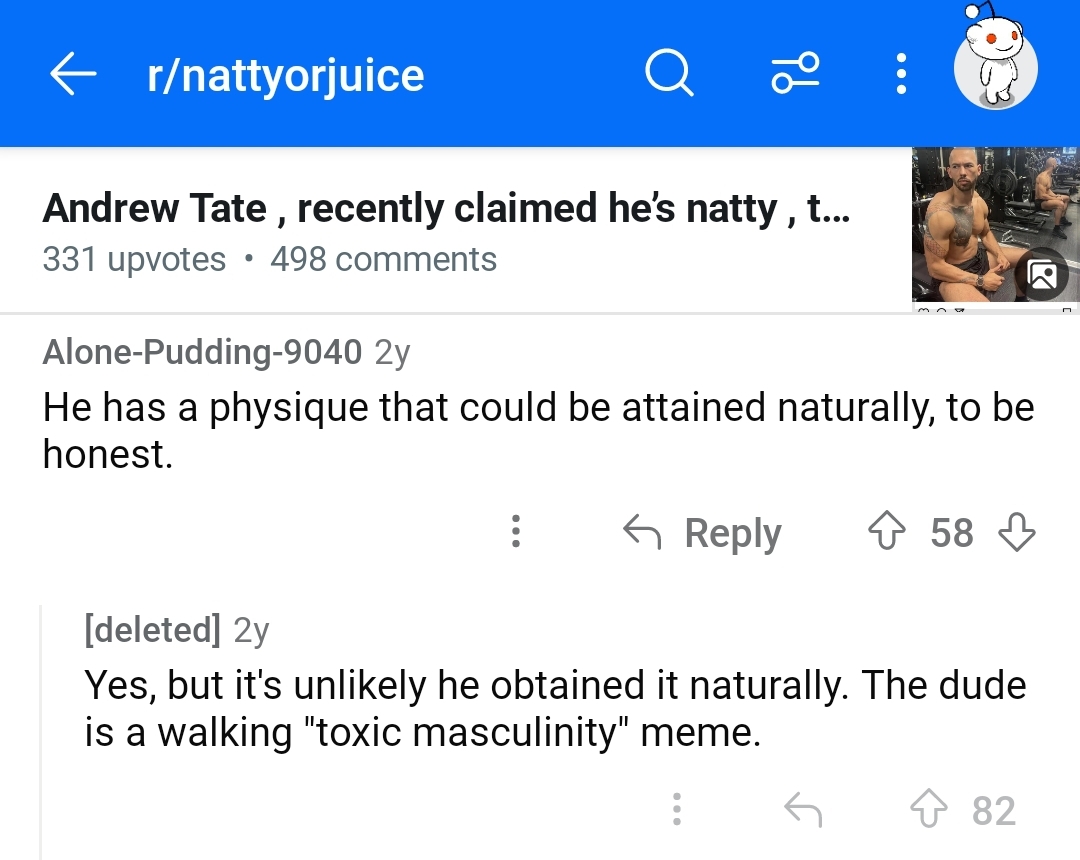Open overflow menu on Alone-Pudding-9040's comment

[x=516, y=533]
